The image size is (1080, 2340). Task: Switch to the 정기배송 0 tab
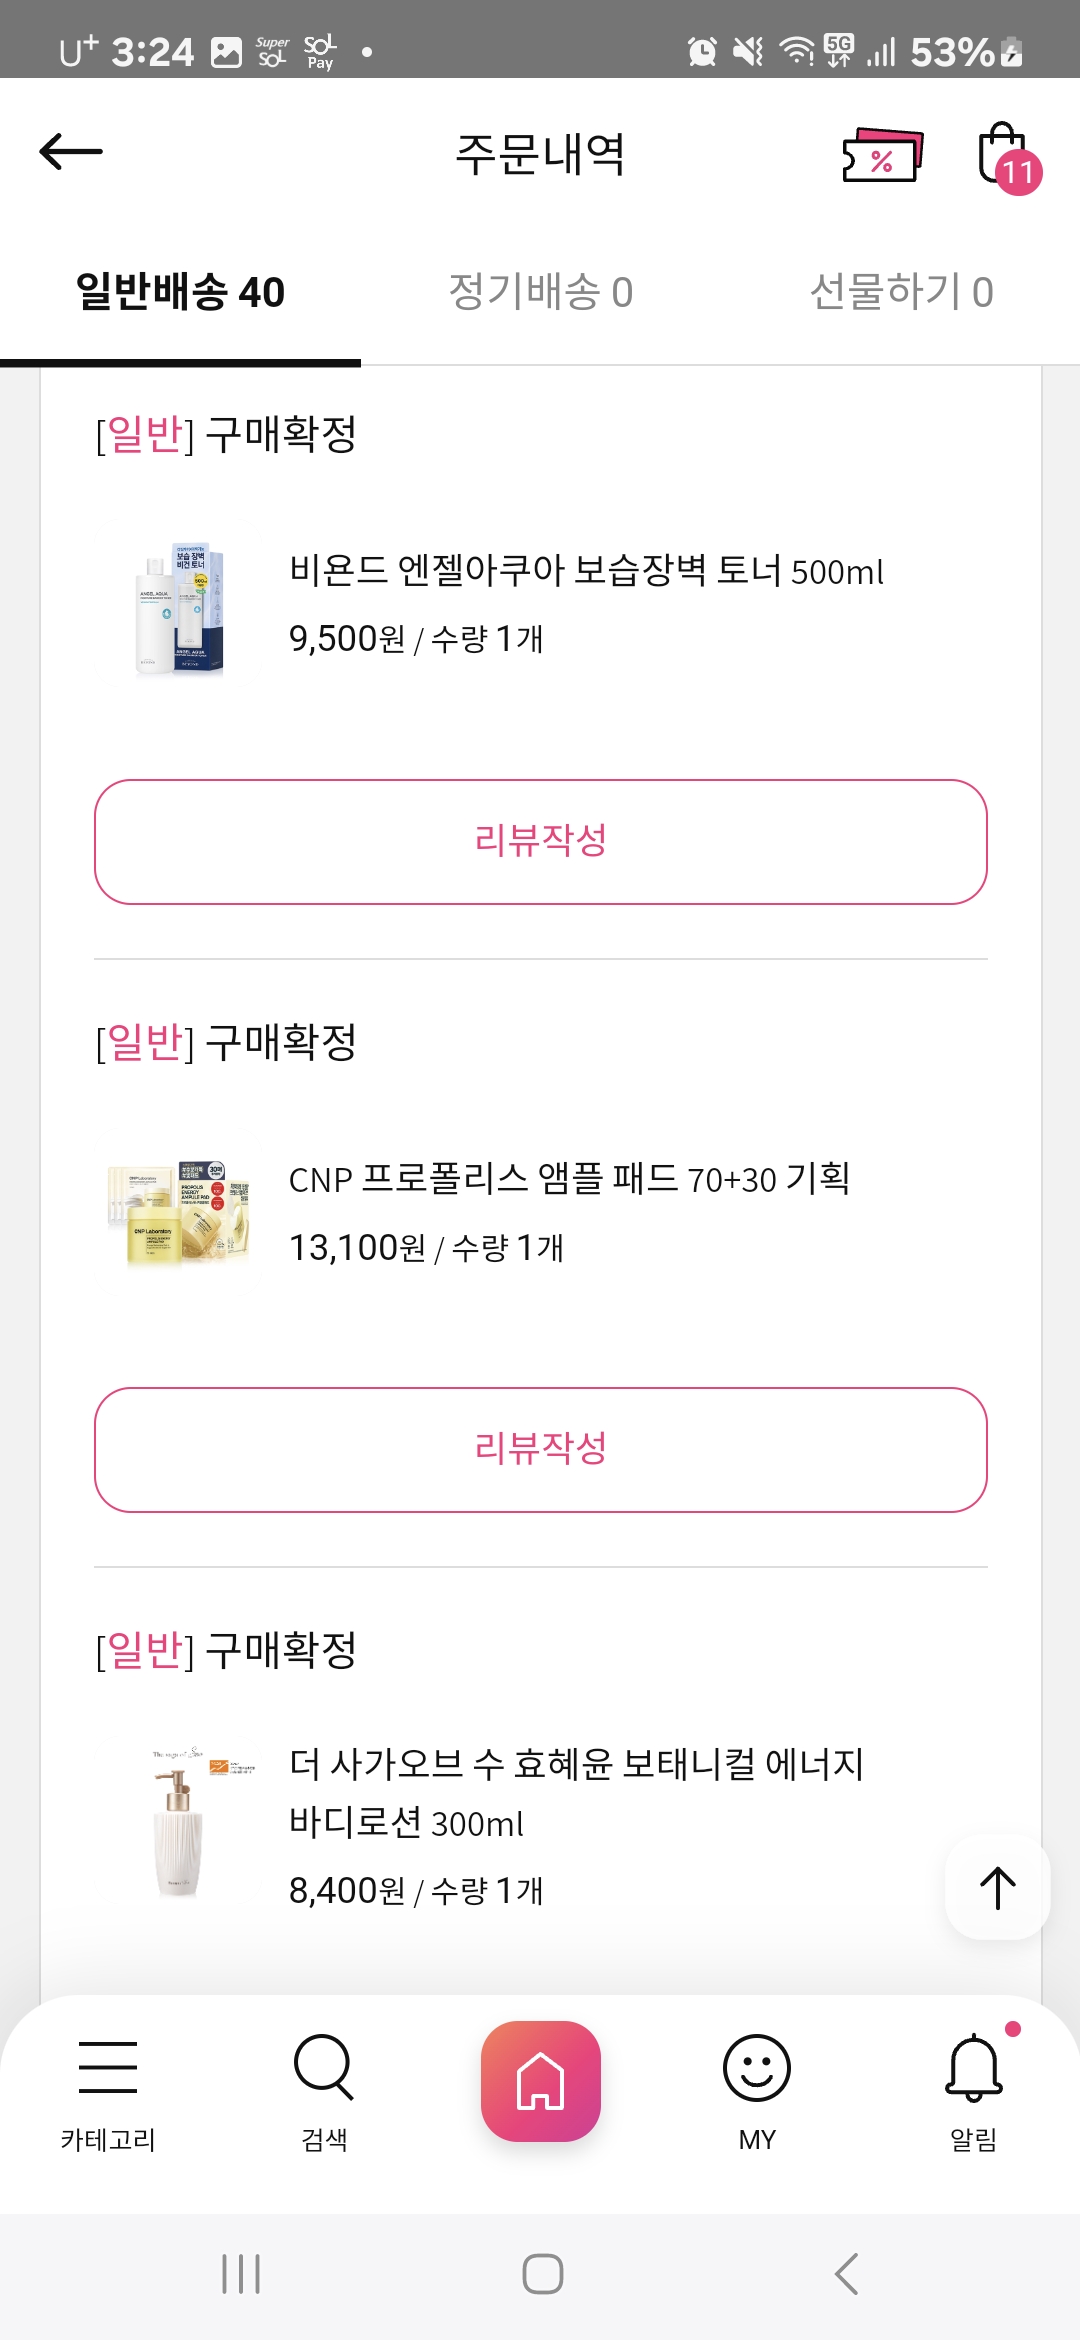pyautogui.click(x=540, y=292)
